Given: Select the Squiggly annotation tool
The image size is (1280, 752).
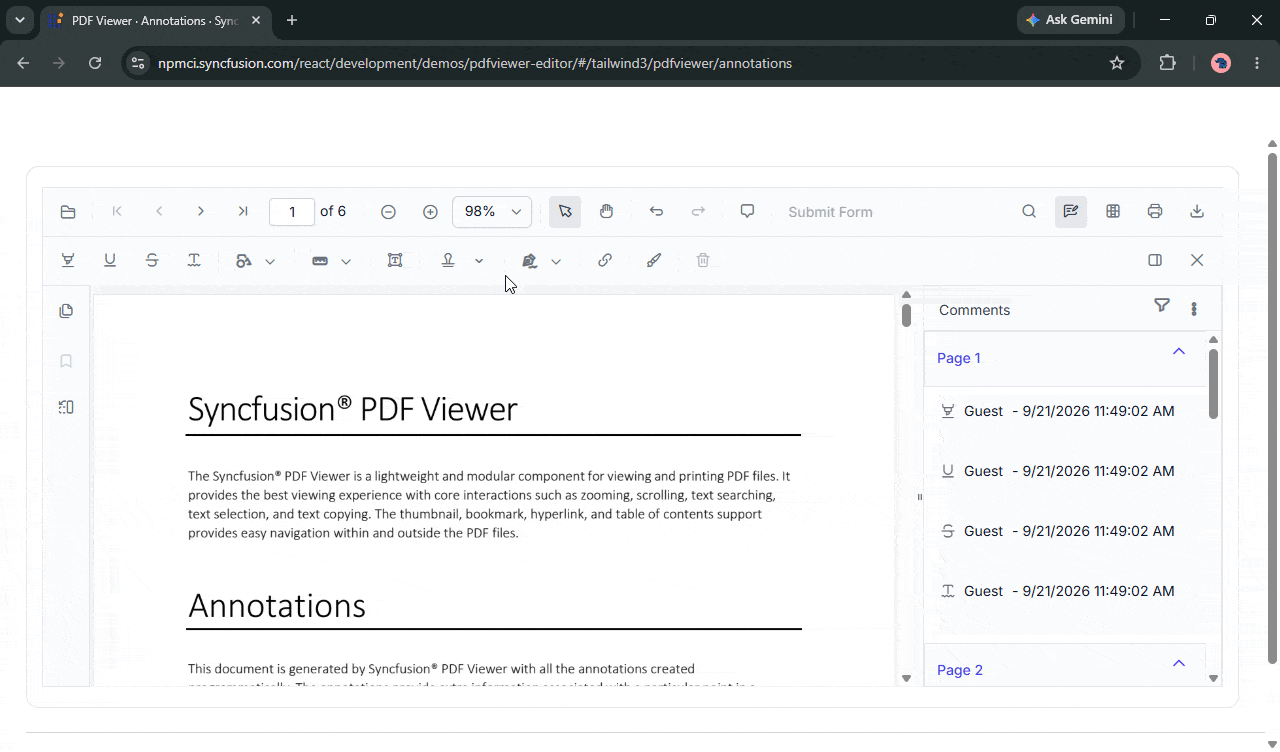Looking at the screenshot, I should pos(194,260).
